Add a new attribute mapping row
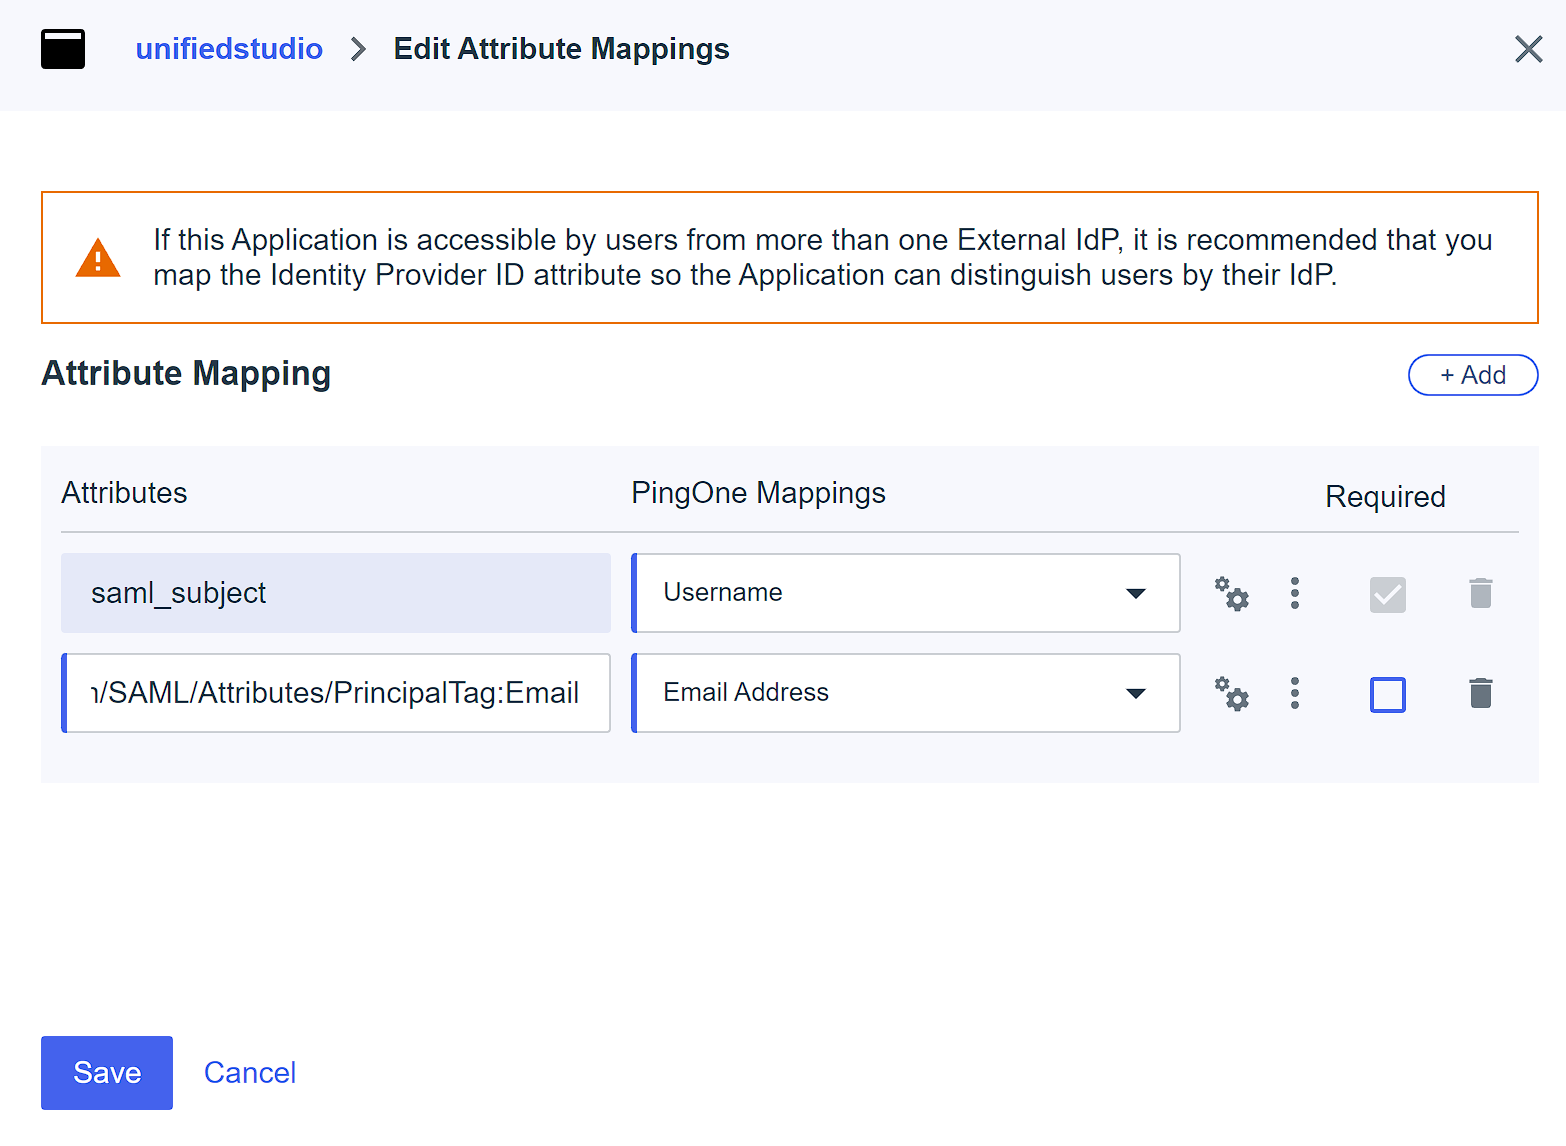The height and width of the screenshot is (1146, 1566). click(x=1472, y=374)
